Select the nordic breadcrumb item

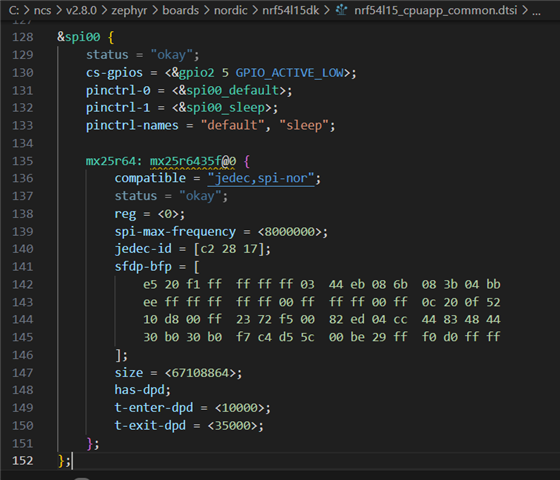[230, 10]
